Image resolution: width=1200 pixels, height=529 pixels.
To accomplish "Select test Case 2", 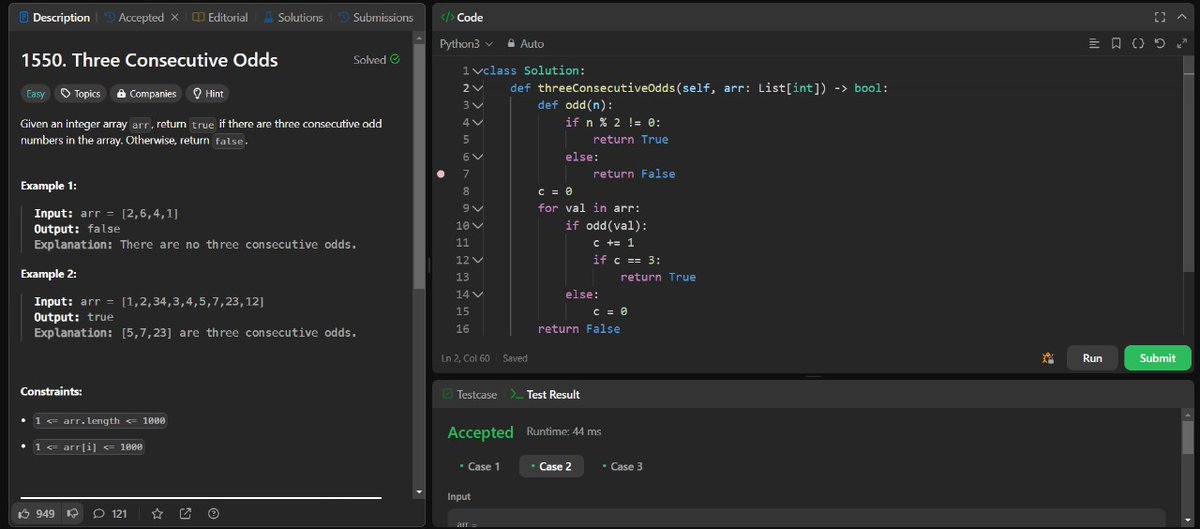I will [x=551, y=466].
